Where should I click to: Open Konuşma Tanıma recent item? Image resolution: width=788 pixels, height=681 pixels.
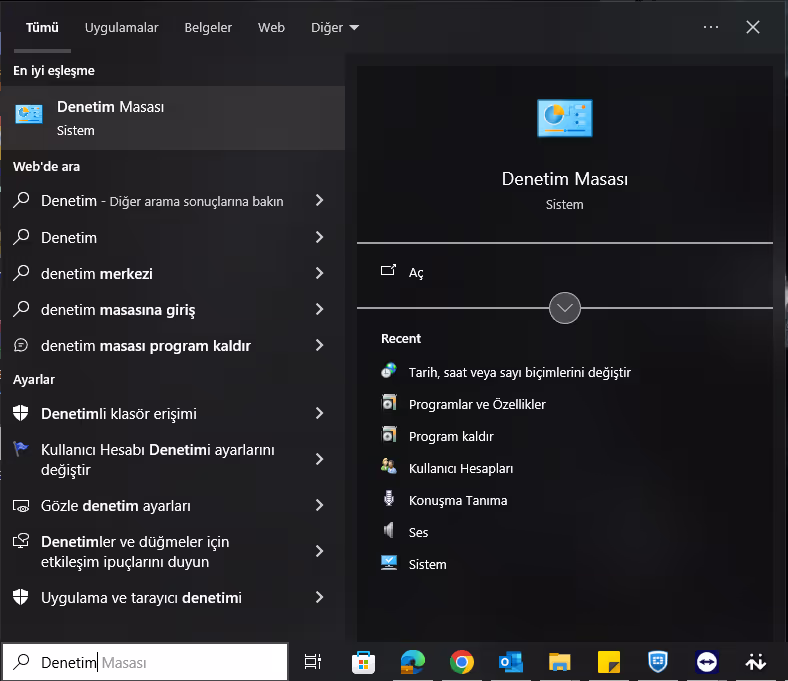coord(458,501)
